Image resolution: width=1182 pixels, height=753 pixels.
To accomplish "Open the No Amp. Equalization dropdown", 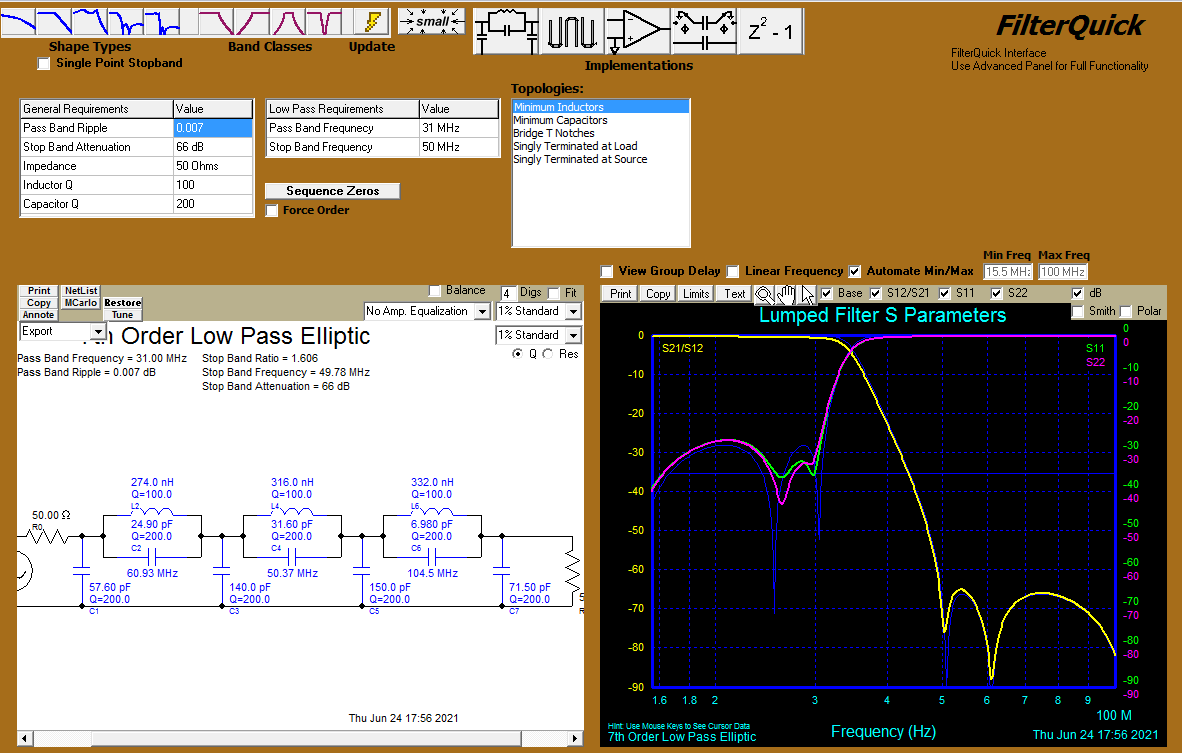I will pyautogui.click(x=482, y=311).
